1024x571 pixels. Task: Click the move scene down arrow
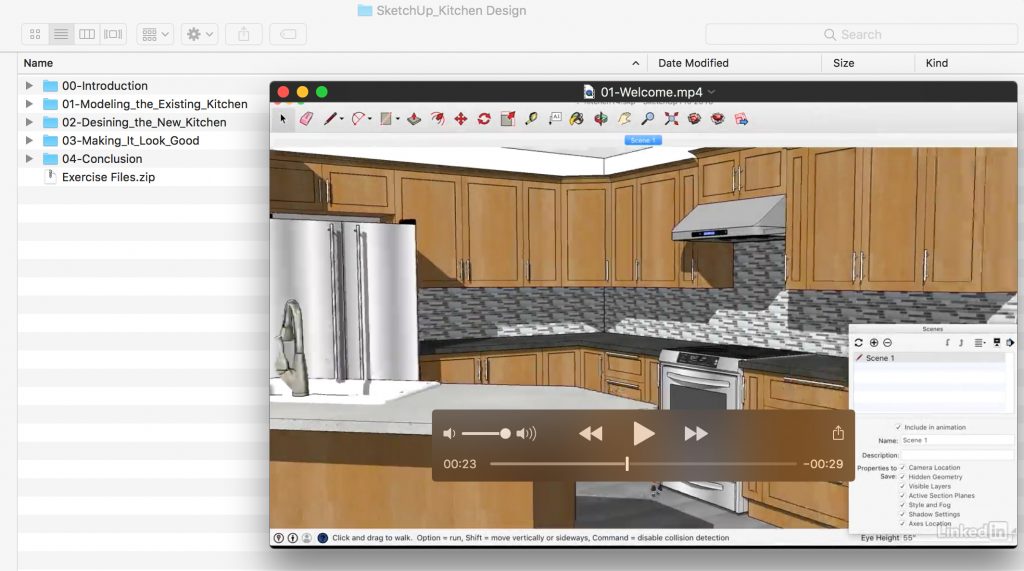point(961,342)
